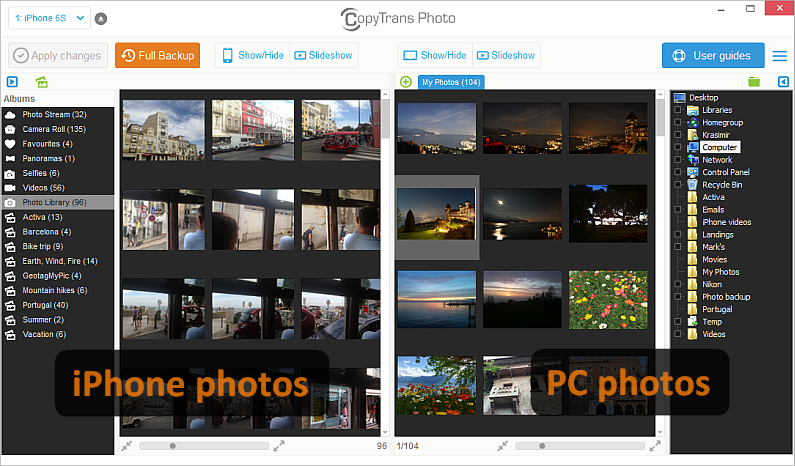Open the iPhone 6S device dropdown
The image size is (795, 466).
point(49,18)
